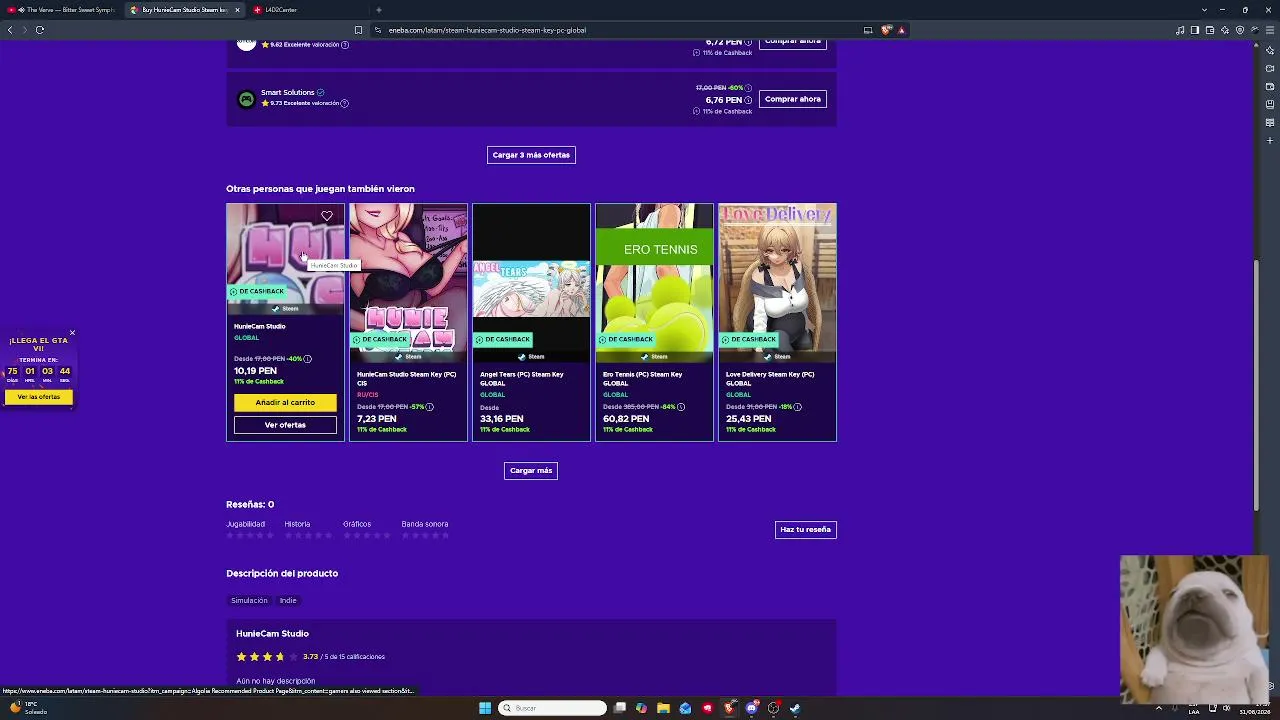Viewport: 1280px width, 720px height.
Task: Click the Historia star rating row
Action: click(x=308, y=536)
